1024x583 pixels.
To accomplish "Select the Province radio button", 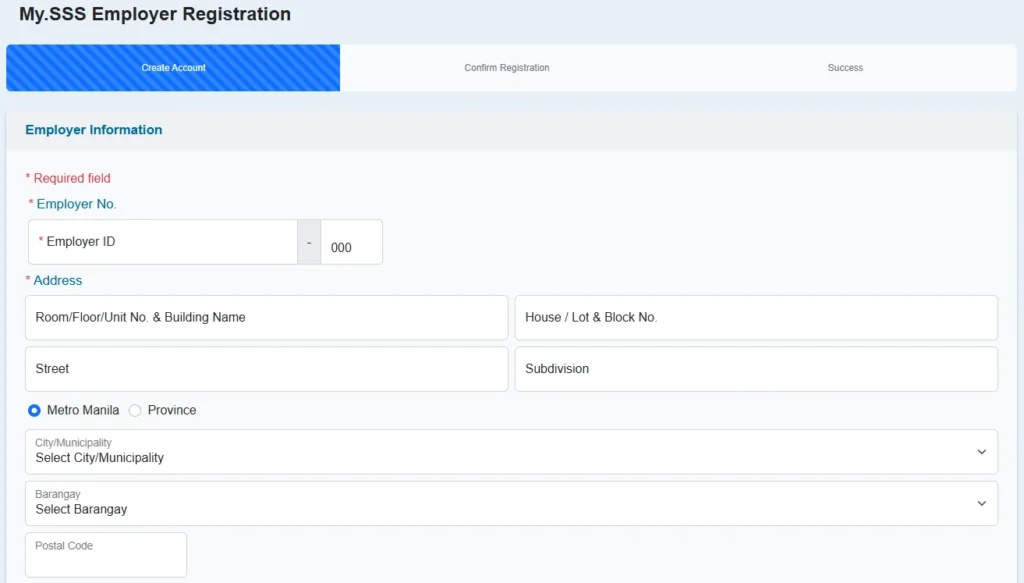I will click(x=135, y=411).
